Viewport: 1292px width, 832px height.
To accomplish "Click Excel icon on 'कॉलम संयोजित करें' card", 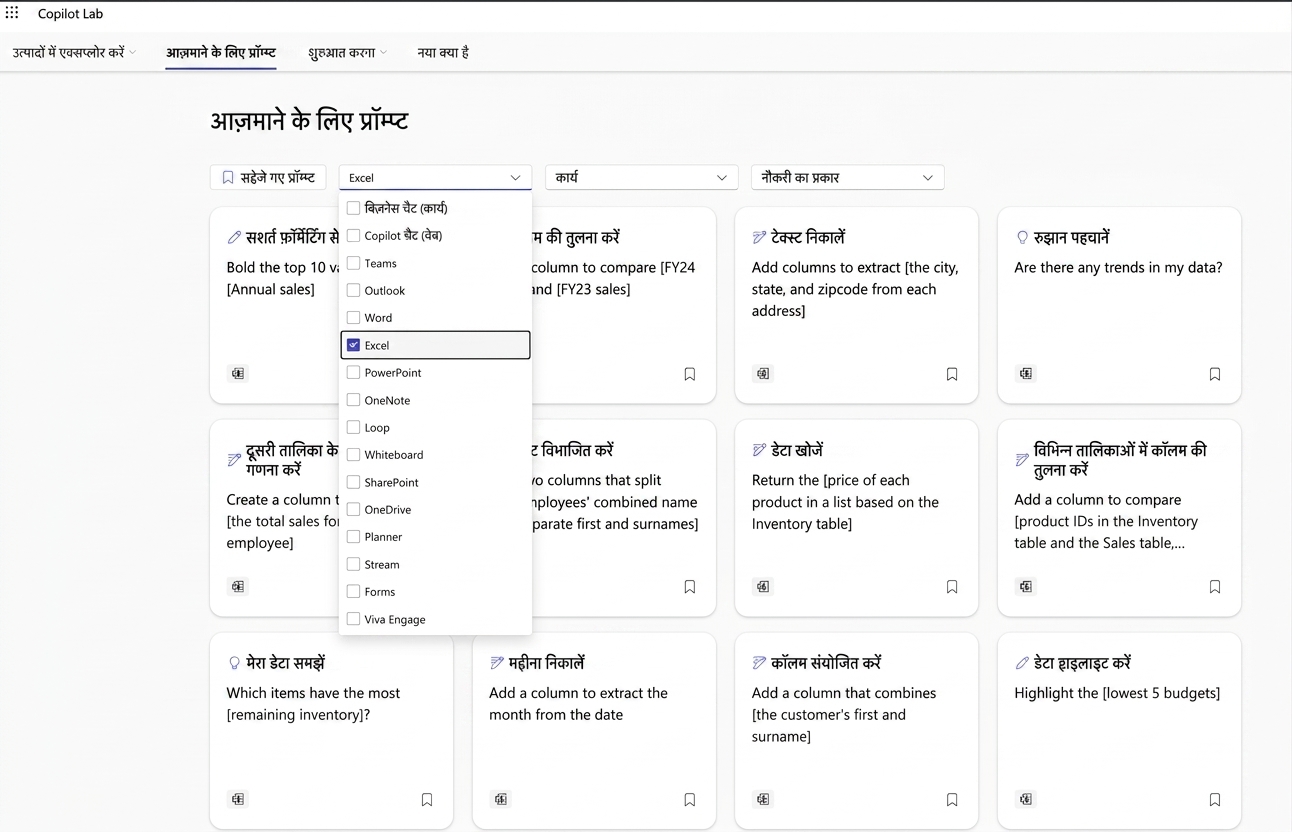I will [763, 800].
